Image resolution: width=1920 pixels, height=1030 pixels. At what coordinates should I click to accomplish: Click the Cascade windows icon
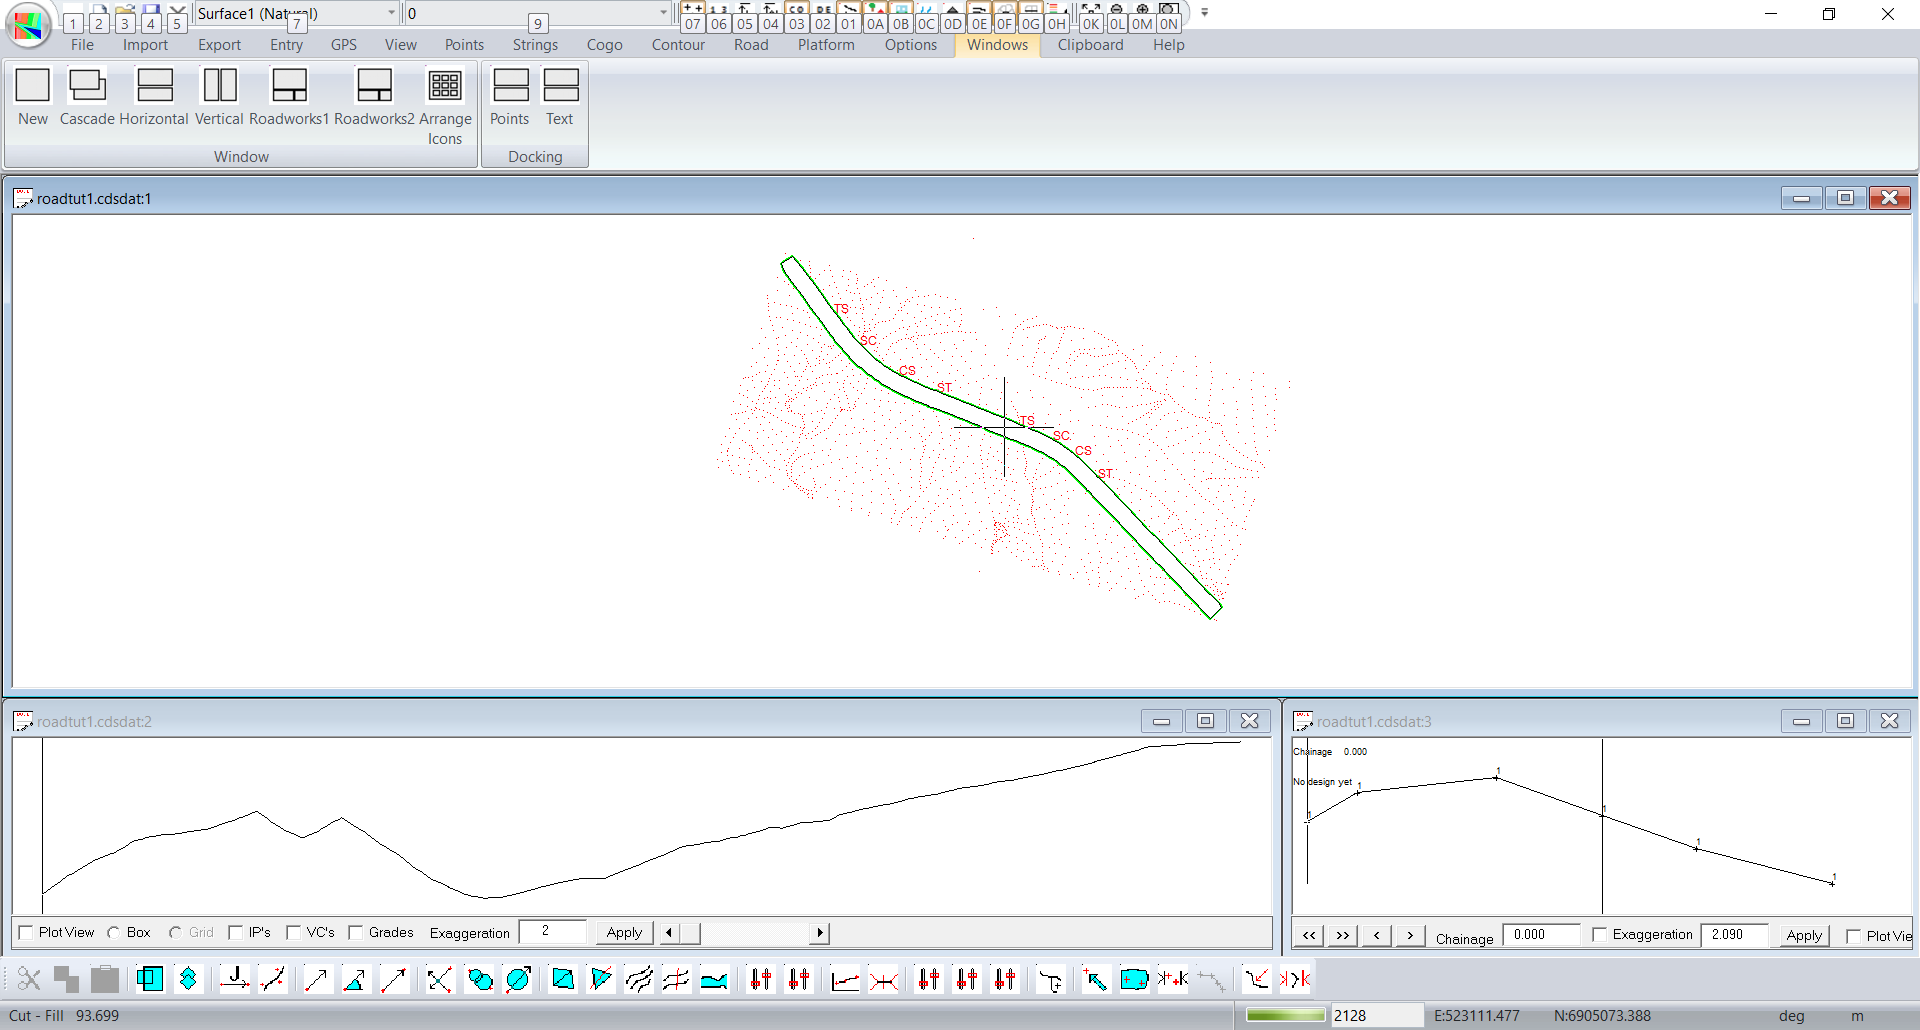[x=87, y=97]
